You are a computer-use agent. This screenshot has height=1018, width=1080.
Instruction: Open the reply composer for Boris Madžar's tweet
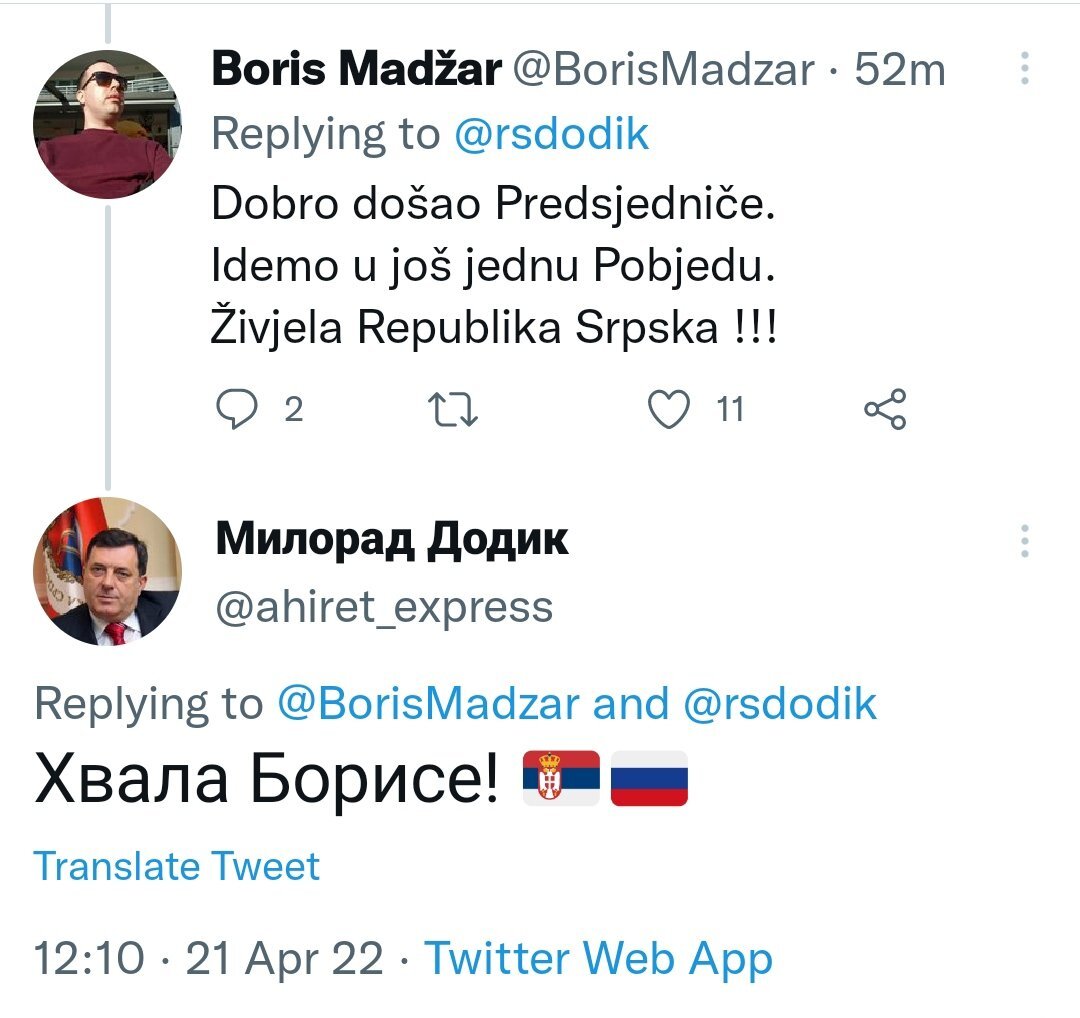[240, 407]
